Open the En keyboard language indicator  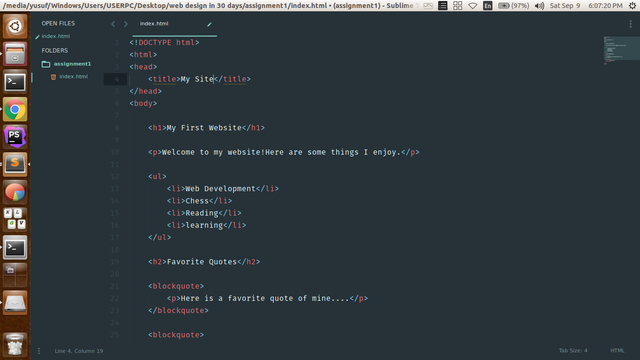tap(487, 6)
